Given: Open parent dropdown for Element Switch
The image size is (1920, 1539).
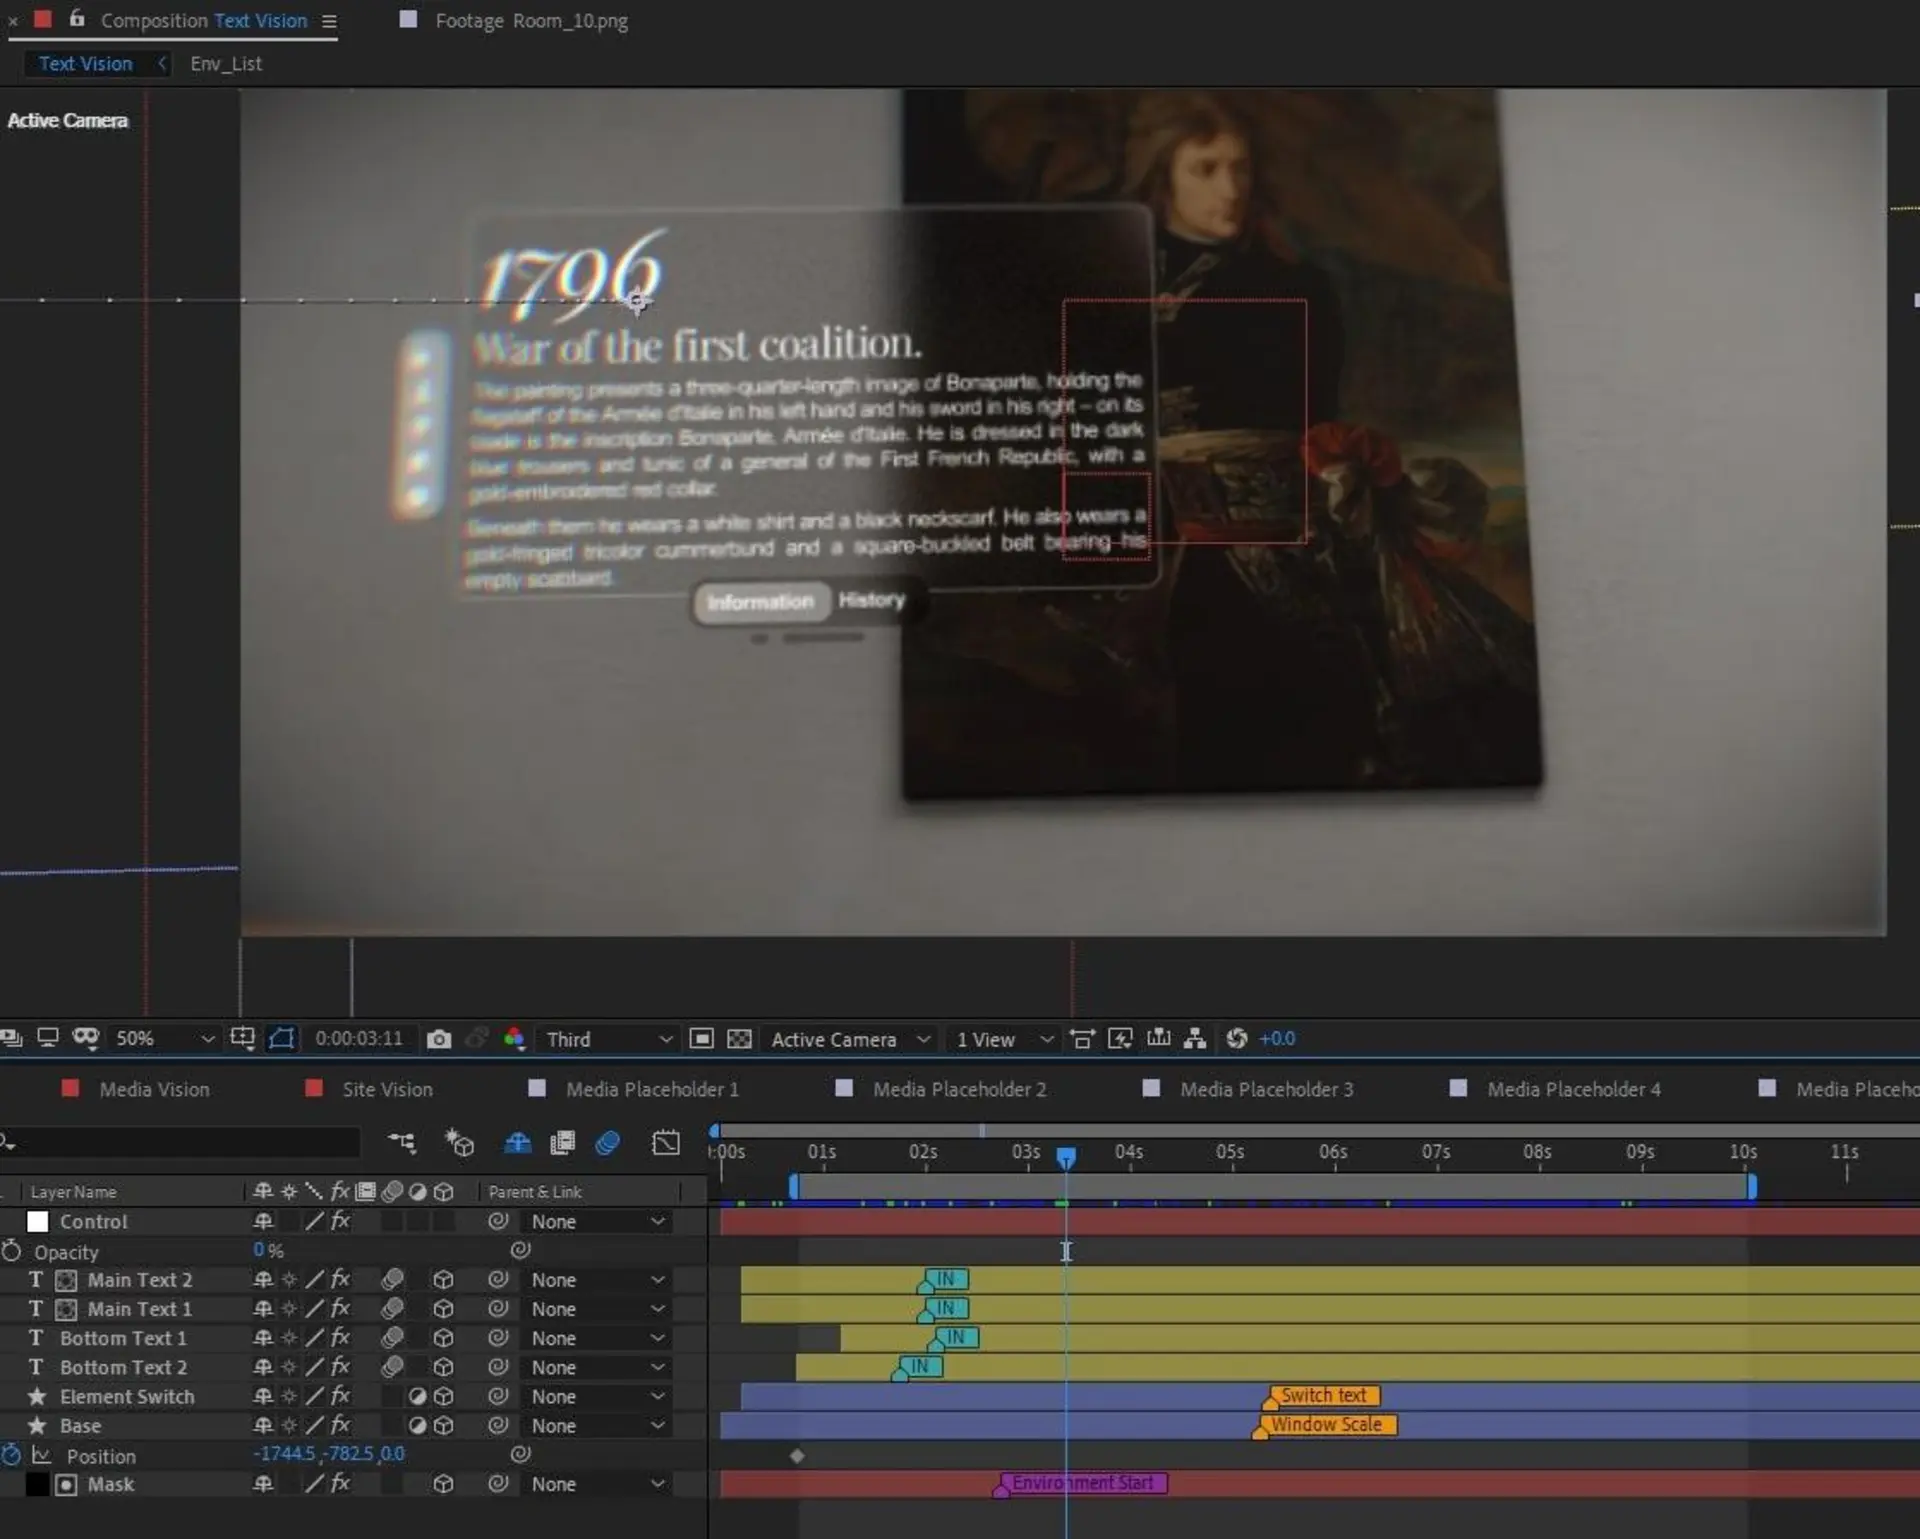Looking at the screenshot, I should click(597, 1396).
